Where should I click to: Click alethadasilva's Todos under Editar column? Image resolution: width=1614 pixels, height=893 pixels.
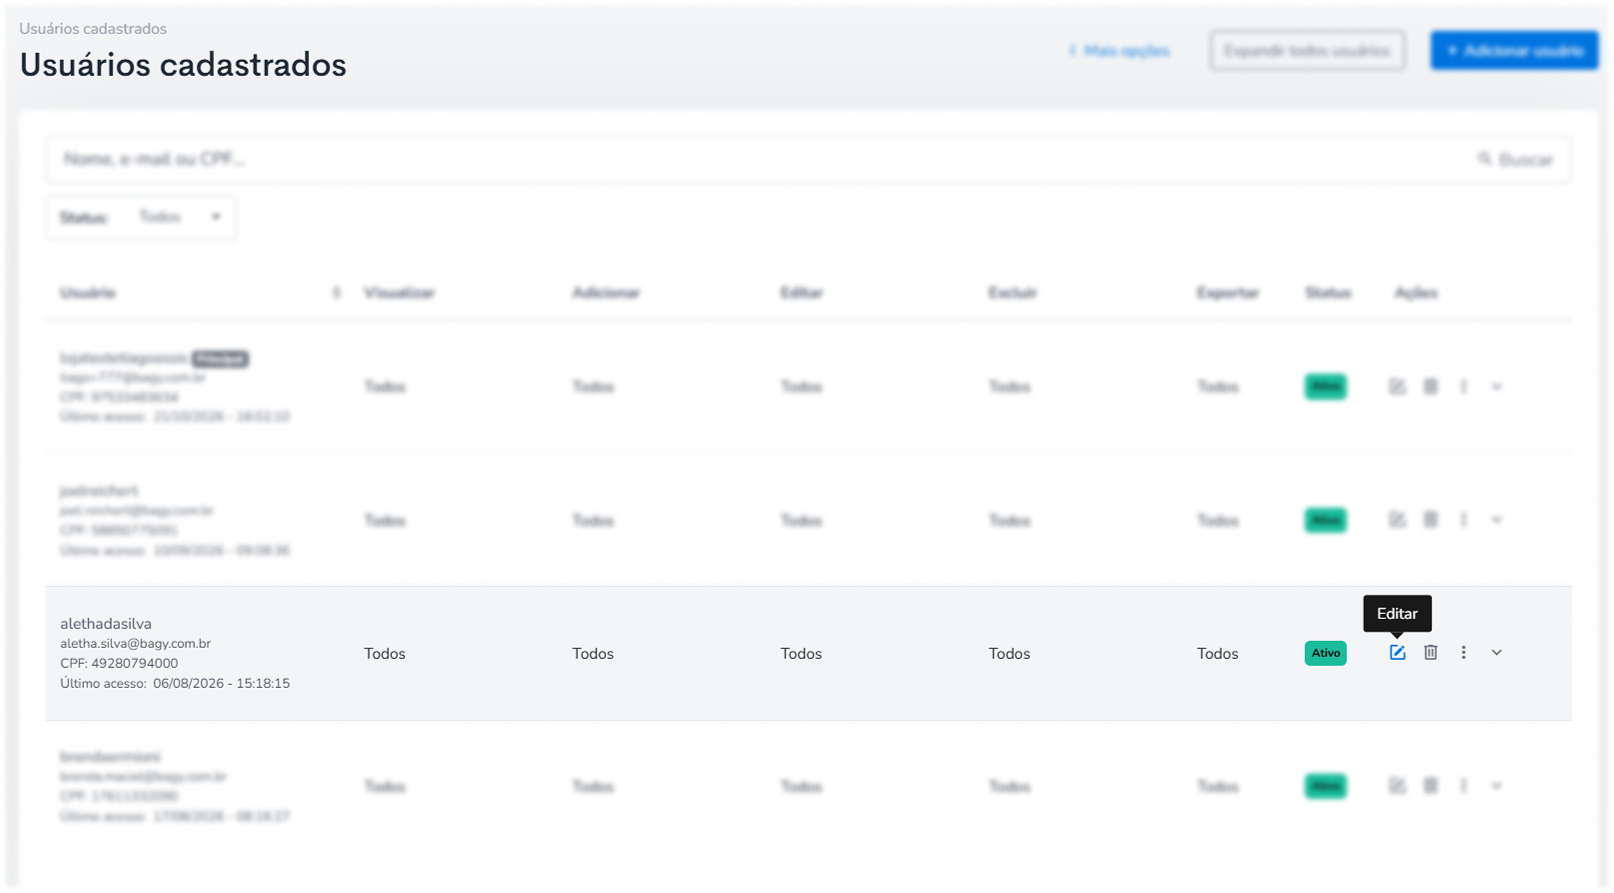coord(801,654)
